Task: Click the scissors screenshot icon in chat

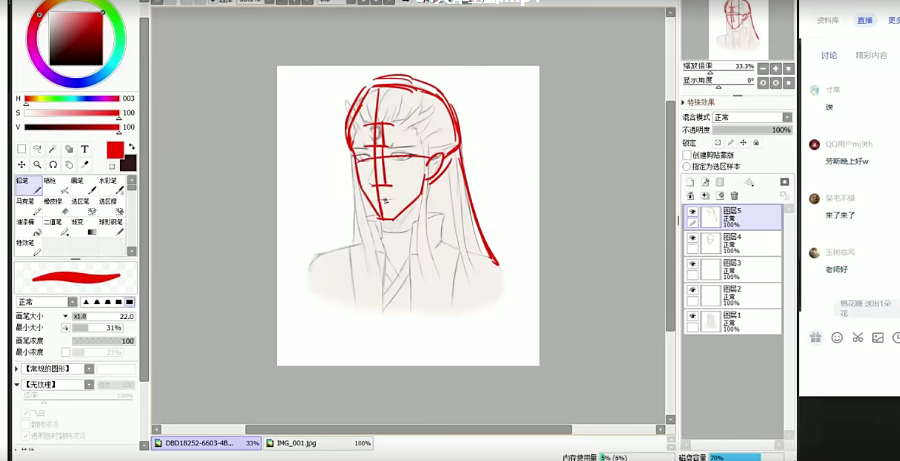Action: tap(857, 338)
